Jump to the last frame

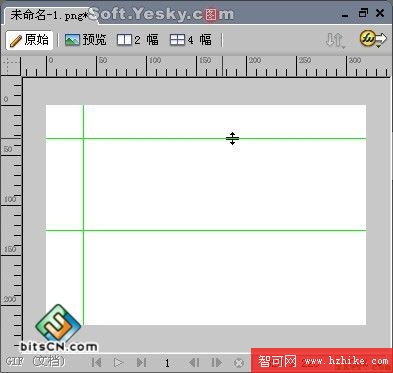(x=141, y=362)
